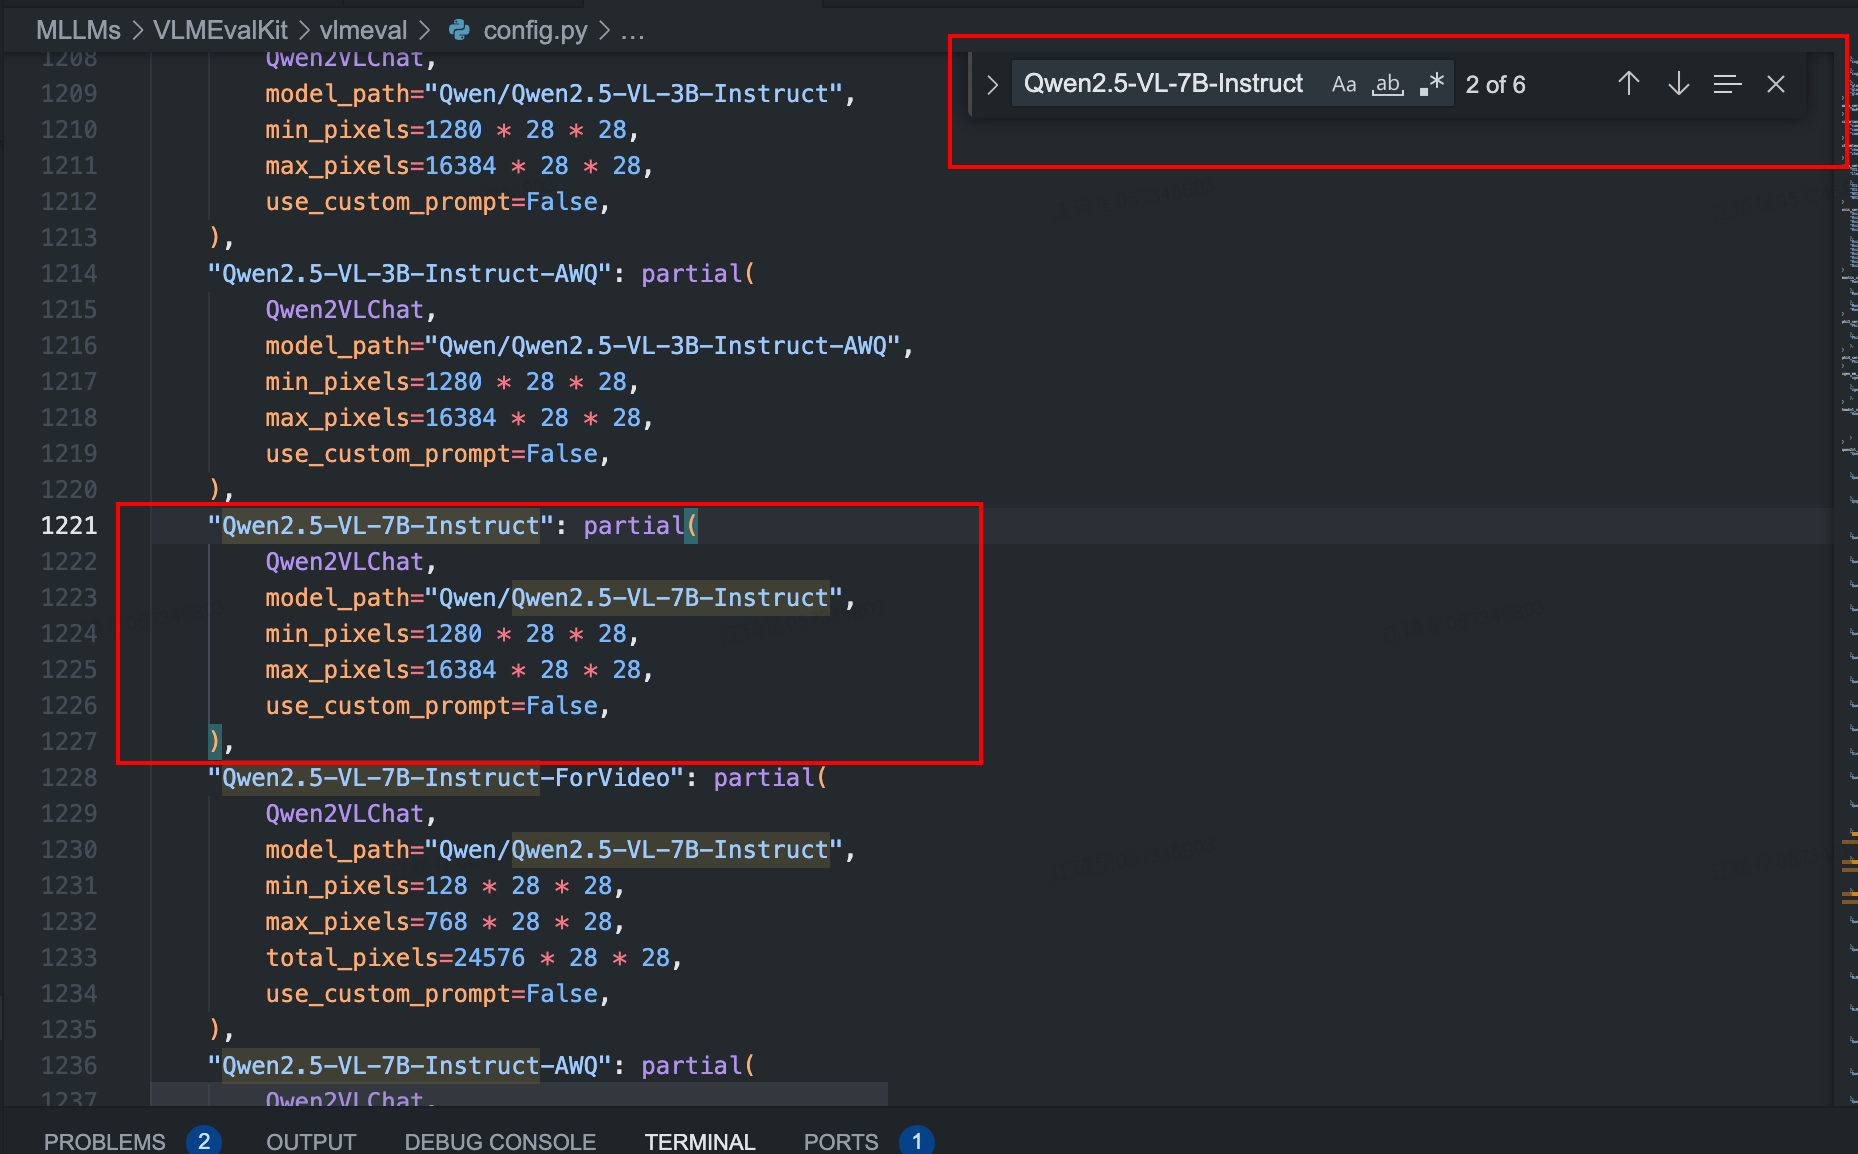This screenshot has width=1858, height=1154.
Task: Click "Qwen2.5-VL-7B-Instruct-AWQ" key on line 1236
Action: pyautogui.click(x=409, y=1066)
